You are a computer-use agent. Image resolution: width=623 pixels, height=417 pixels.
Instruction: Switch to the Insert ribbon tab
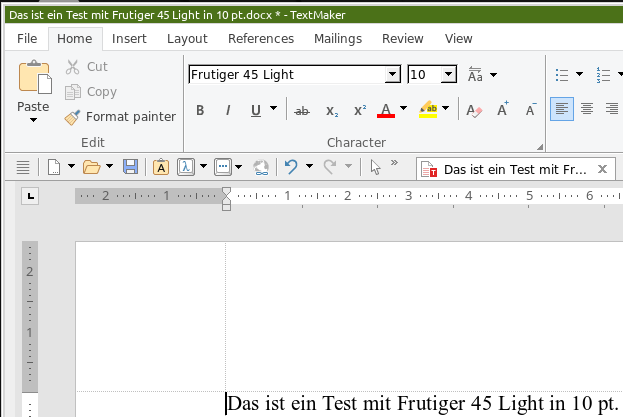click(129, 39)
